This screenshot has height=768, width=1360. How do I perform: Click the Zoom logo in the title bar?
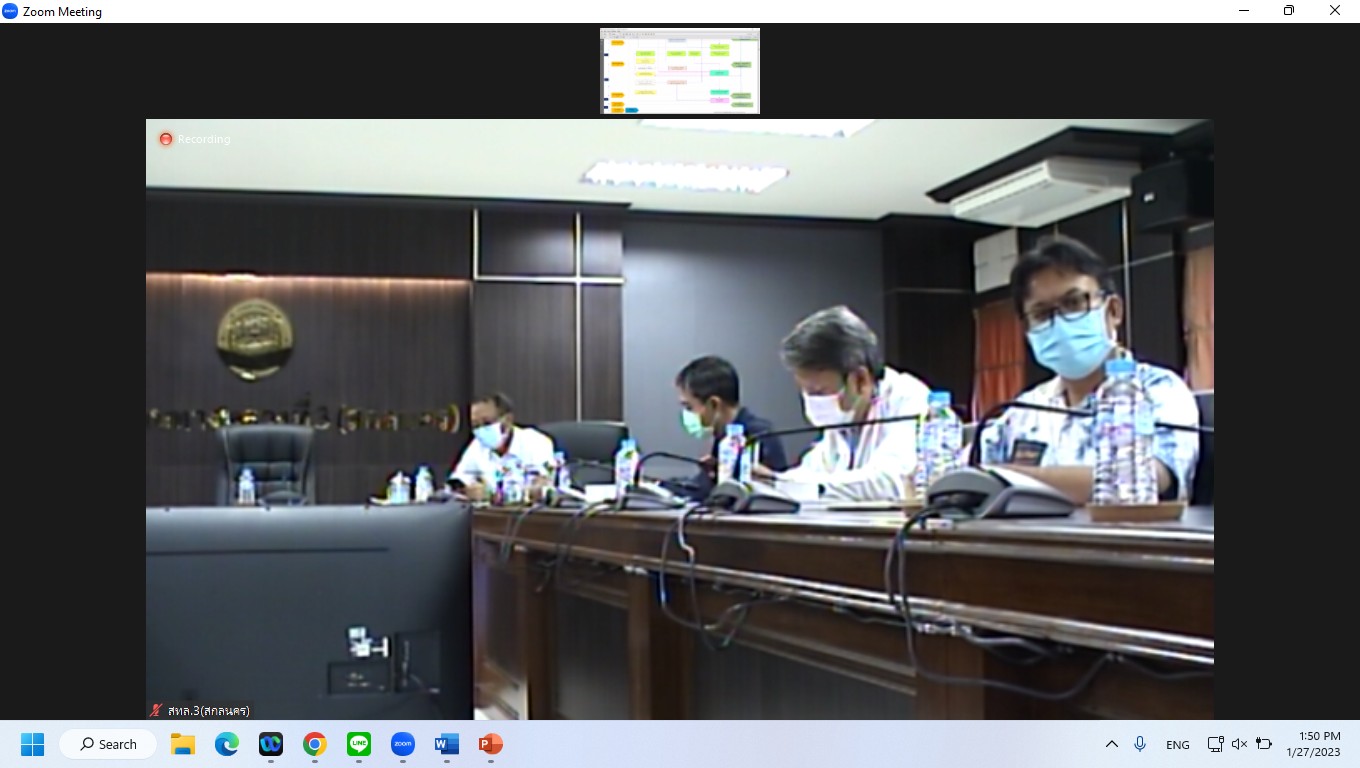pyautogui.click(x=10, y=11)
